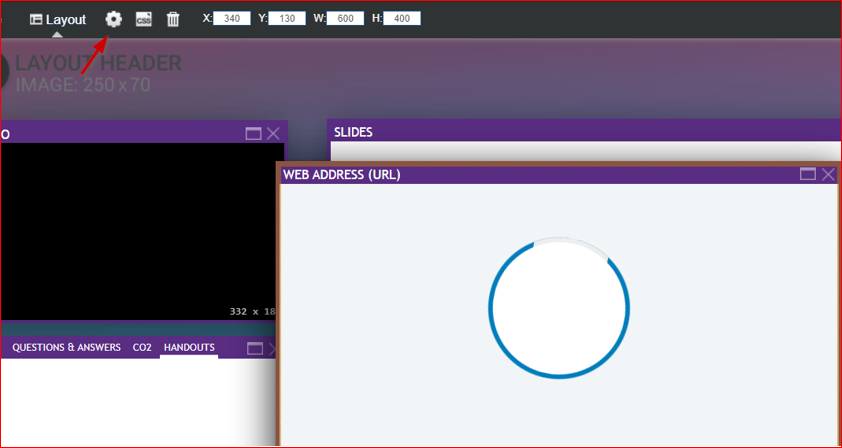This screenshot has width=842, height=448.
Task: Switch to the CO2 tab
Action: pyautogui.click(x=142, y=348)
